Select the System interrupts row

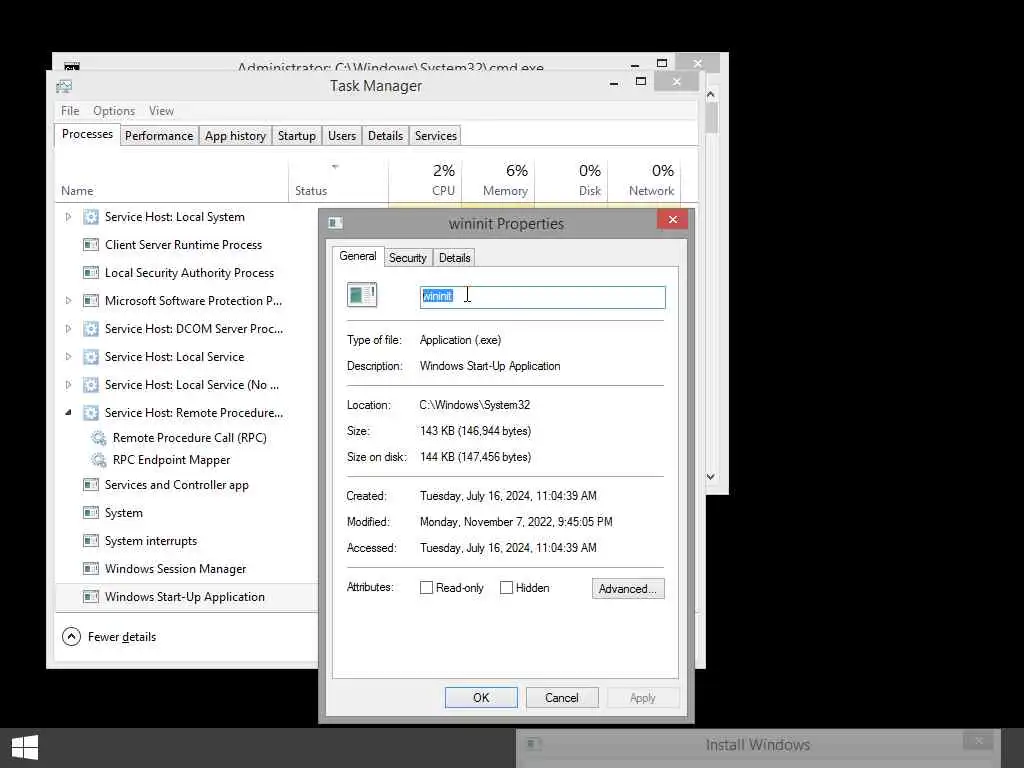click(187, 541)
